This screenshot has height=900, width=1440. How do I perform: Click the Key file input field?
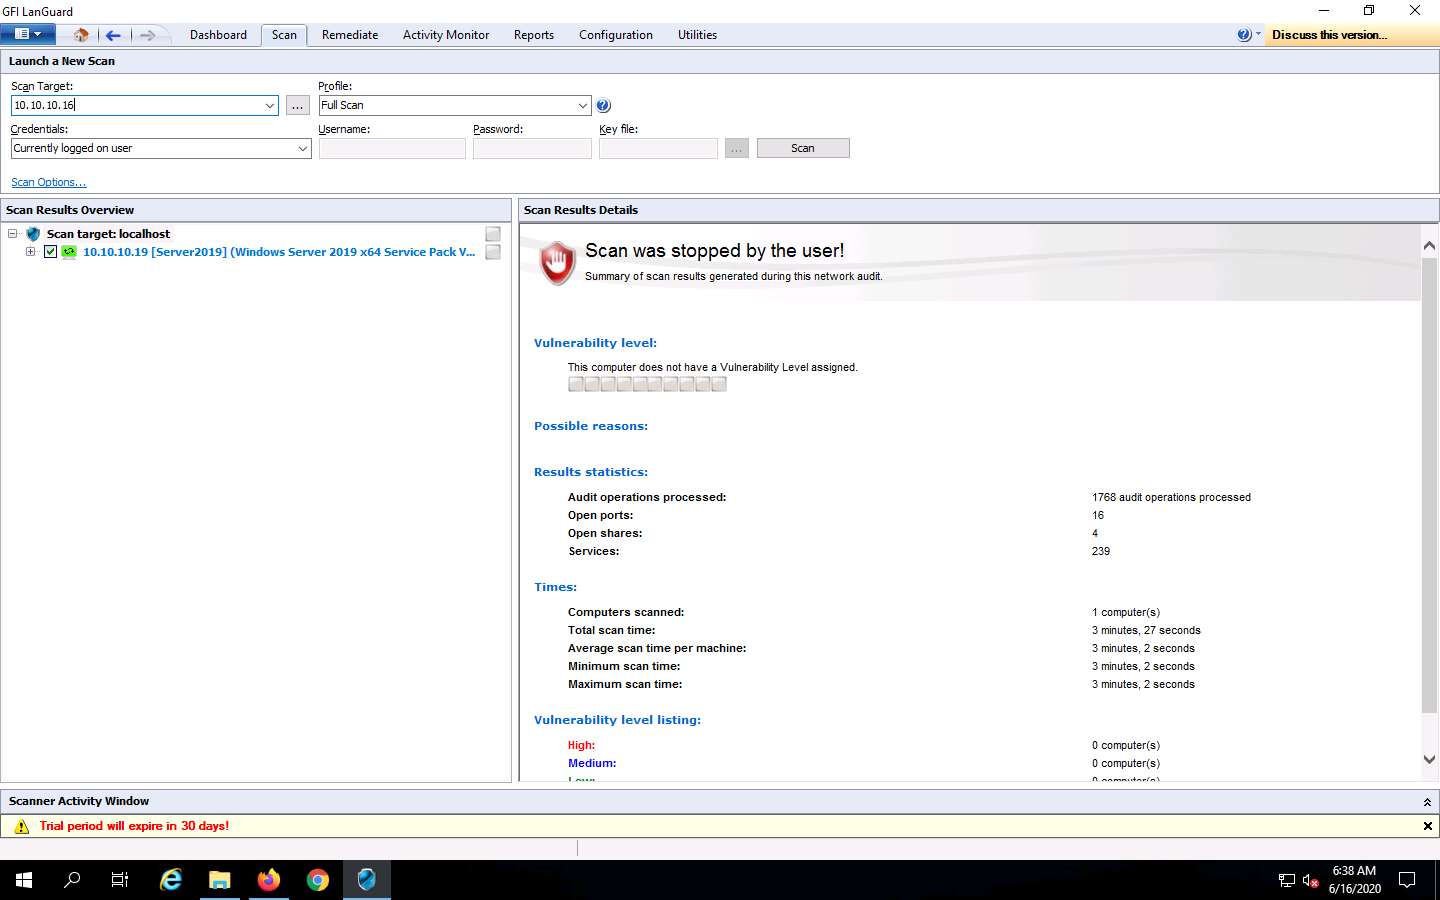pyautogui.click(x=658, y=148)
